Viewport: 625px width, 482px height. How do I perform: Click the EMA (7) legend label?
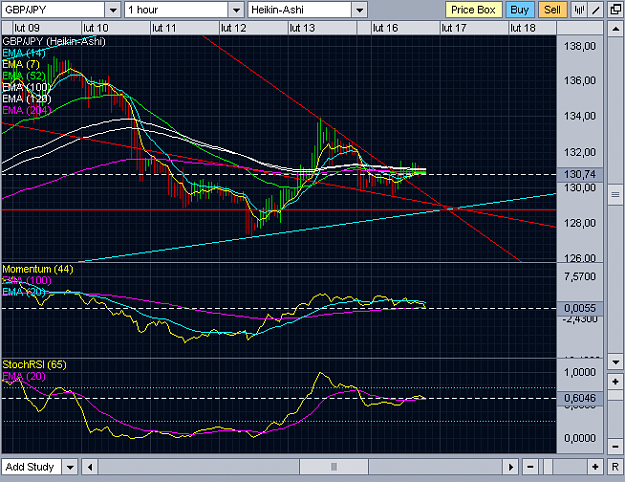[x=21, y=64]
